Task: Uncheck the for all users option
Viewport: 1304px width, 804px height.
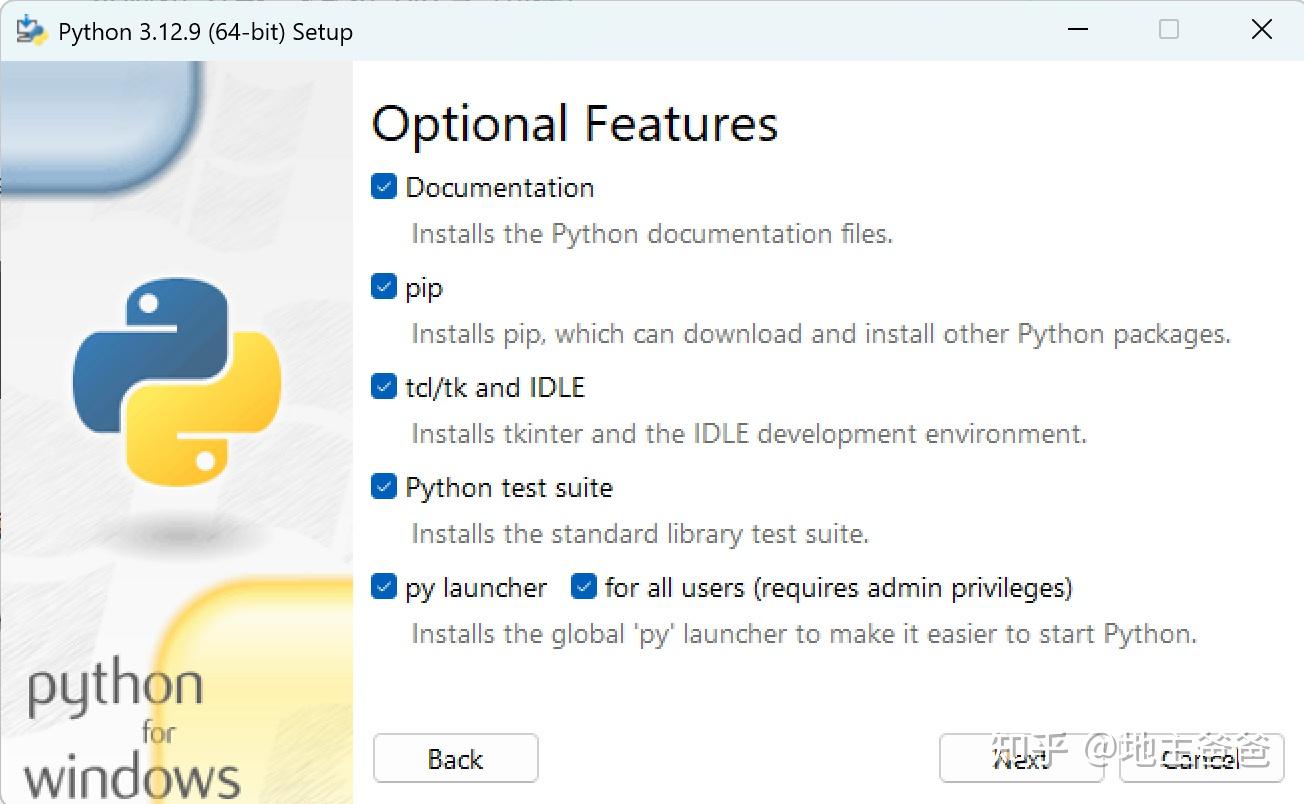Action: tap(583, 587)
